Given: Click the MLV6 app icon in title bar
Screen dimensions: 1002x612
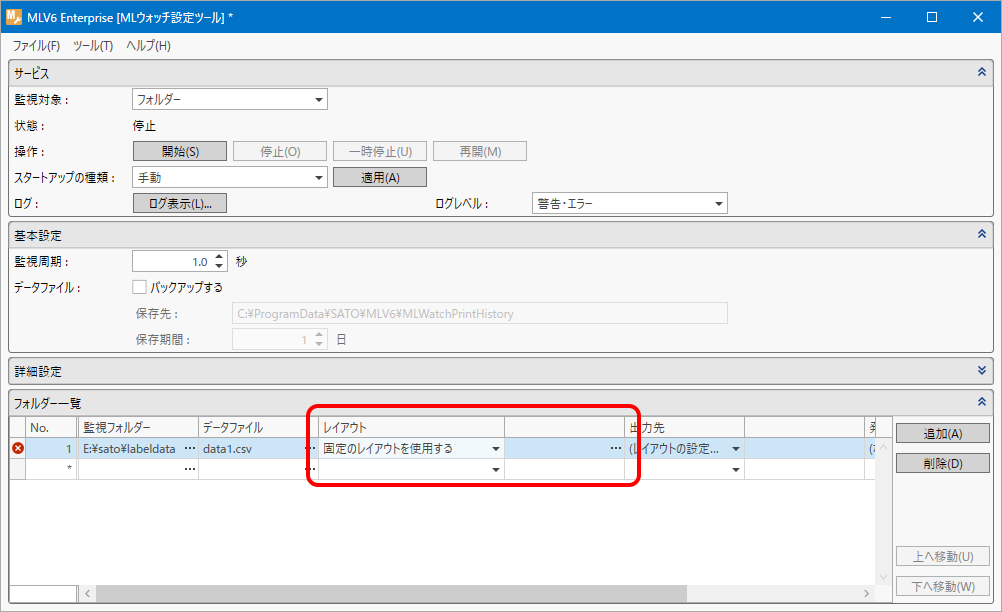Looking at the screenshot, I should 13,17.
